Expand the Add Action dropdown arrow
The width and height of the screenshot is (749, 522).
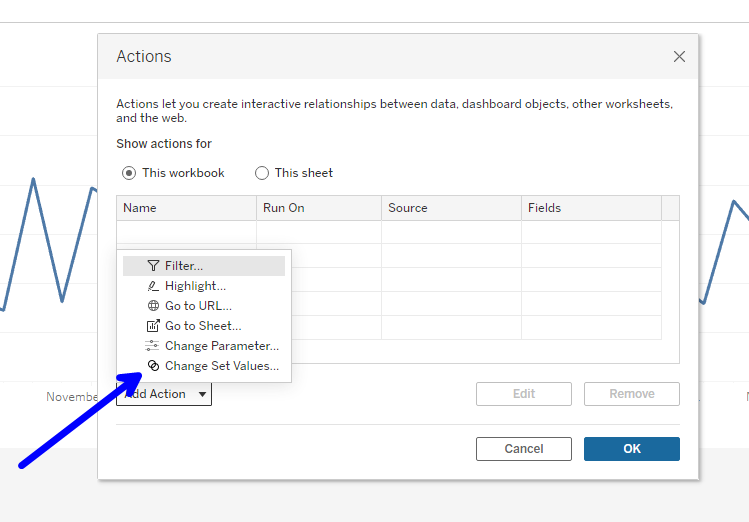click(x=202, y=394)
